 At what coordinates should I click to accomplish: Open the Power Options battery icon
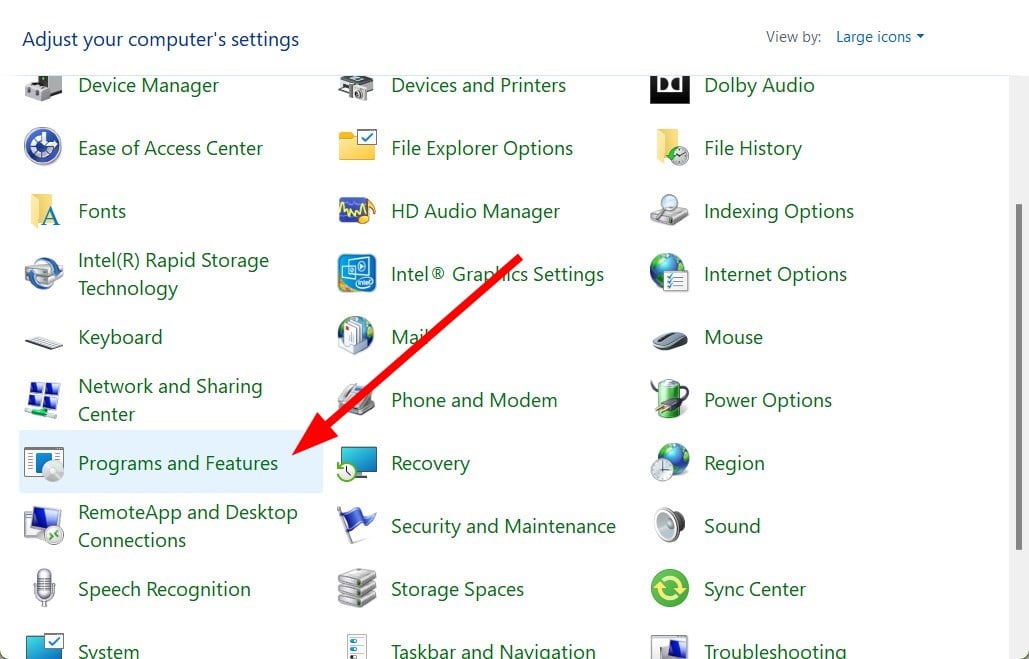coord(669,400)
